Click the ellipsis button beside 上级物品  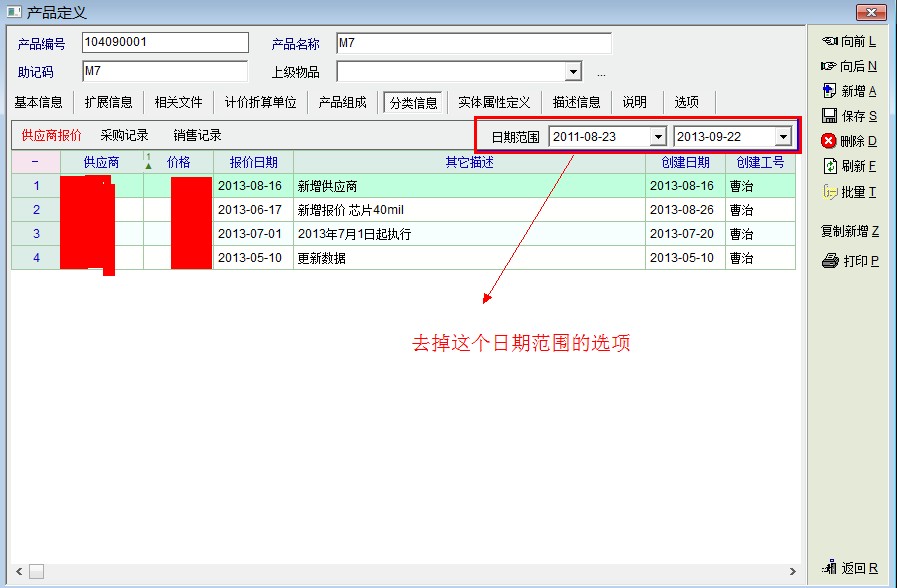click(x=601, y=73)
